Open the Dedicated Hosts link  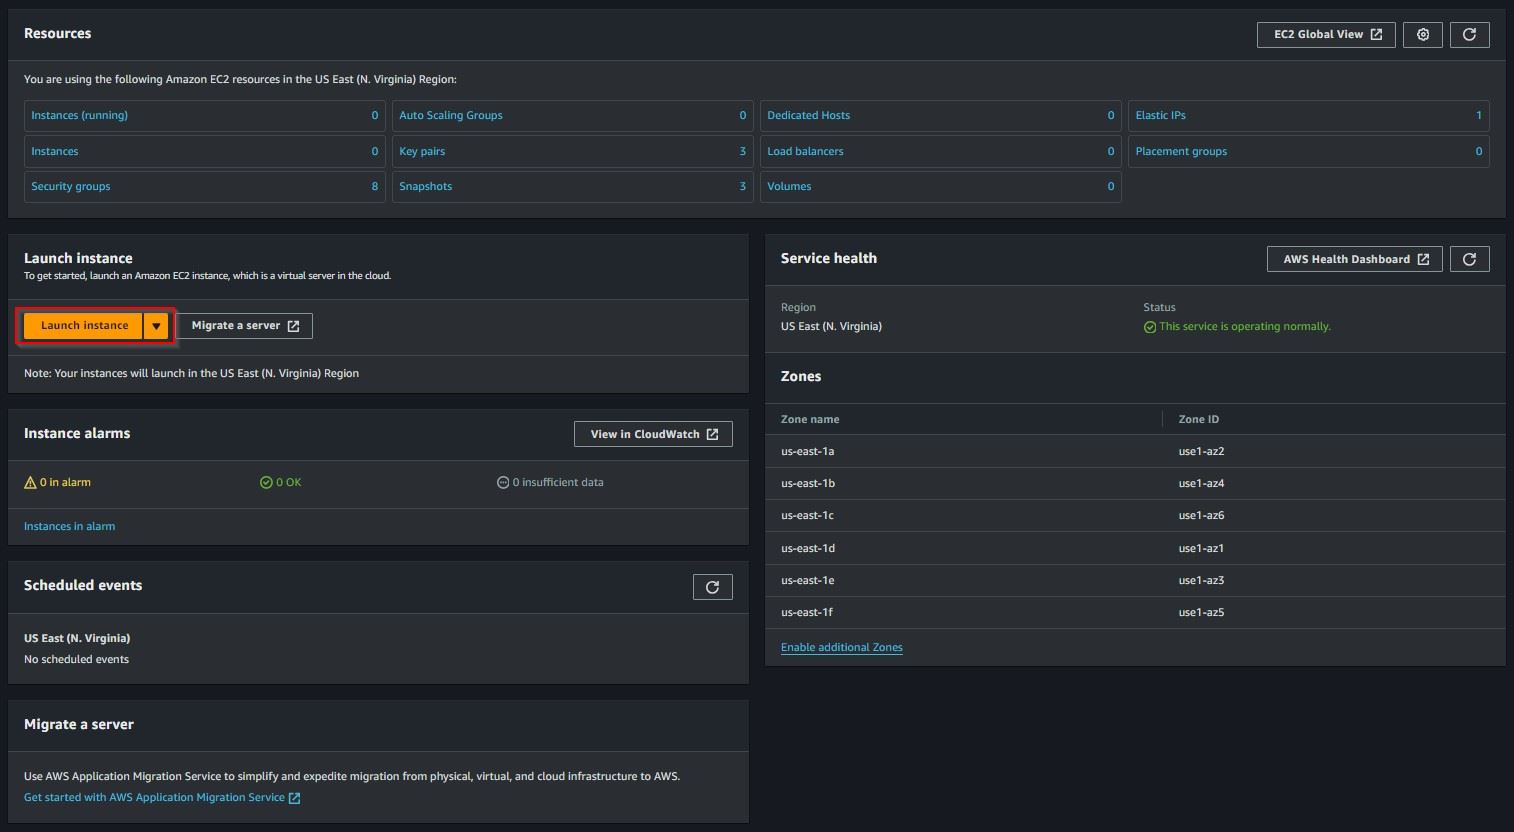tap(809, 115)
